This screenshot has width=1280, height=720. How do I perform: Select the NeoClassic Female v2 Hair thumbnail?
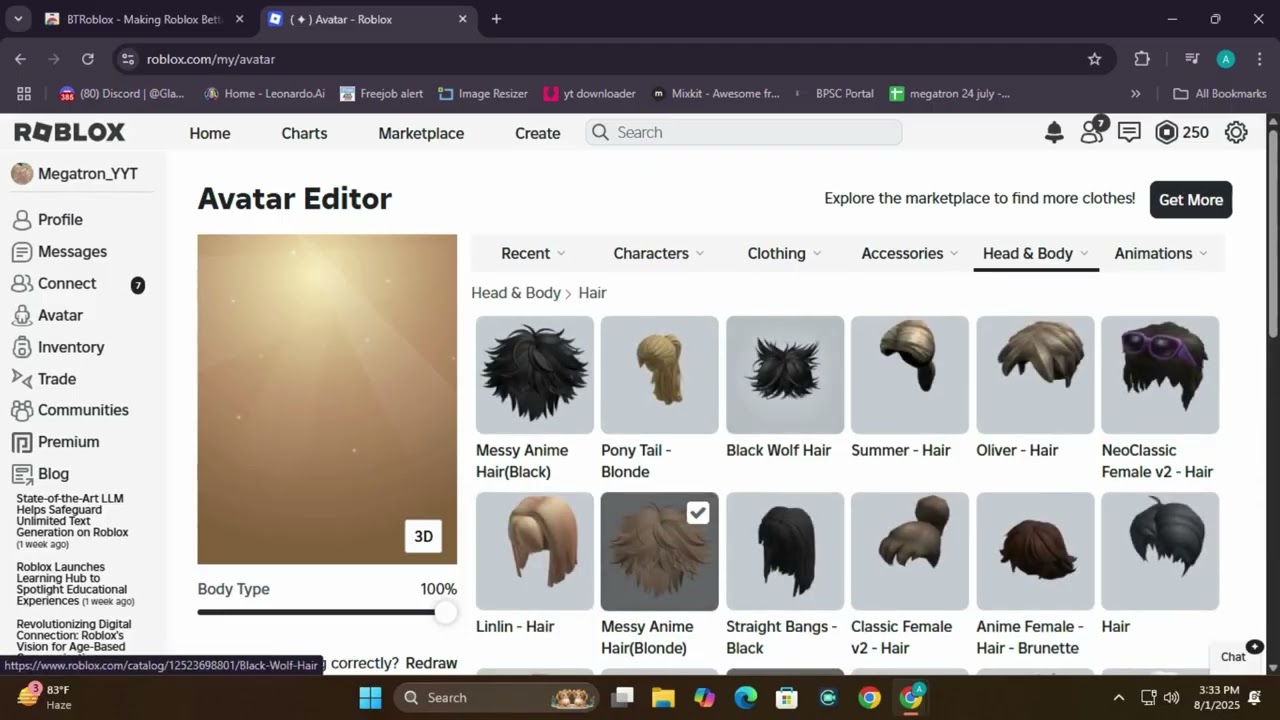[1160, 375]
